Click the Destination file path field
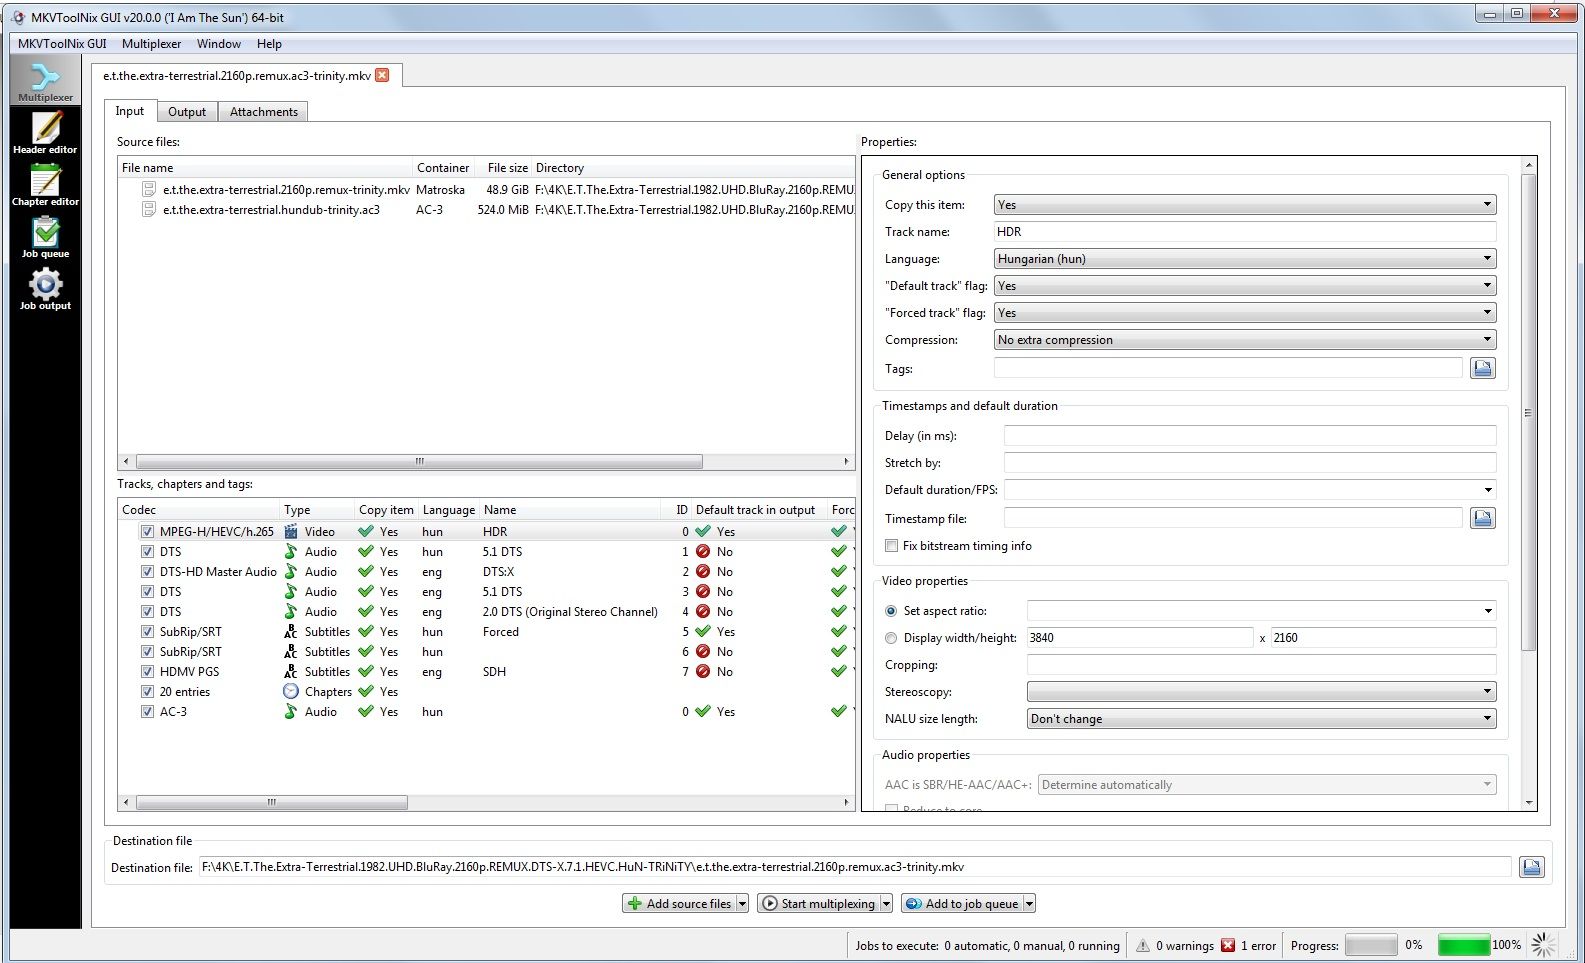1585x963 pixels. coord(855,867)
